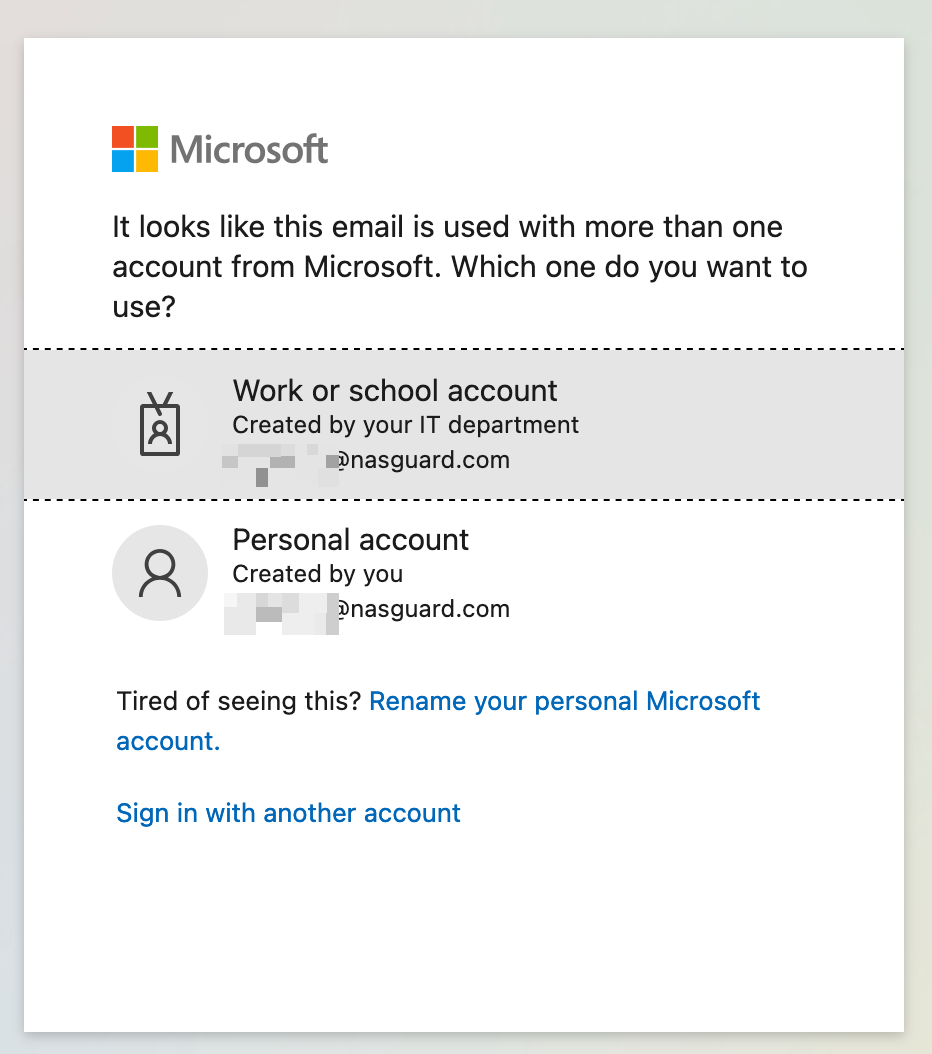Click the red square in Microsoft logo
The image size is (932, 1054).
coord(123,137)
